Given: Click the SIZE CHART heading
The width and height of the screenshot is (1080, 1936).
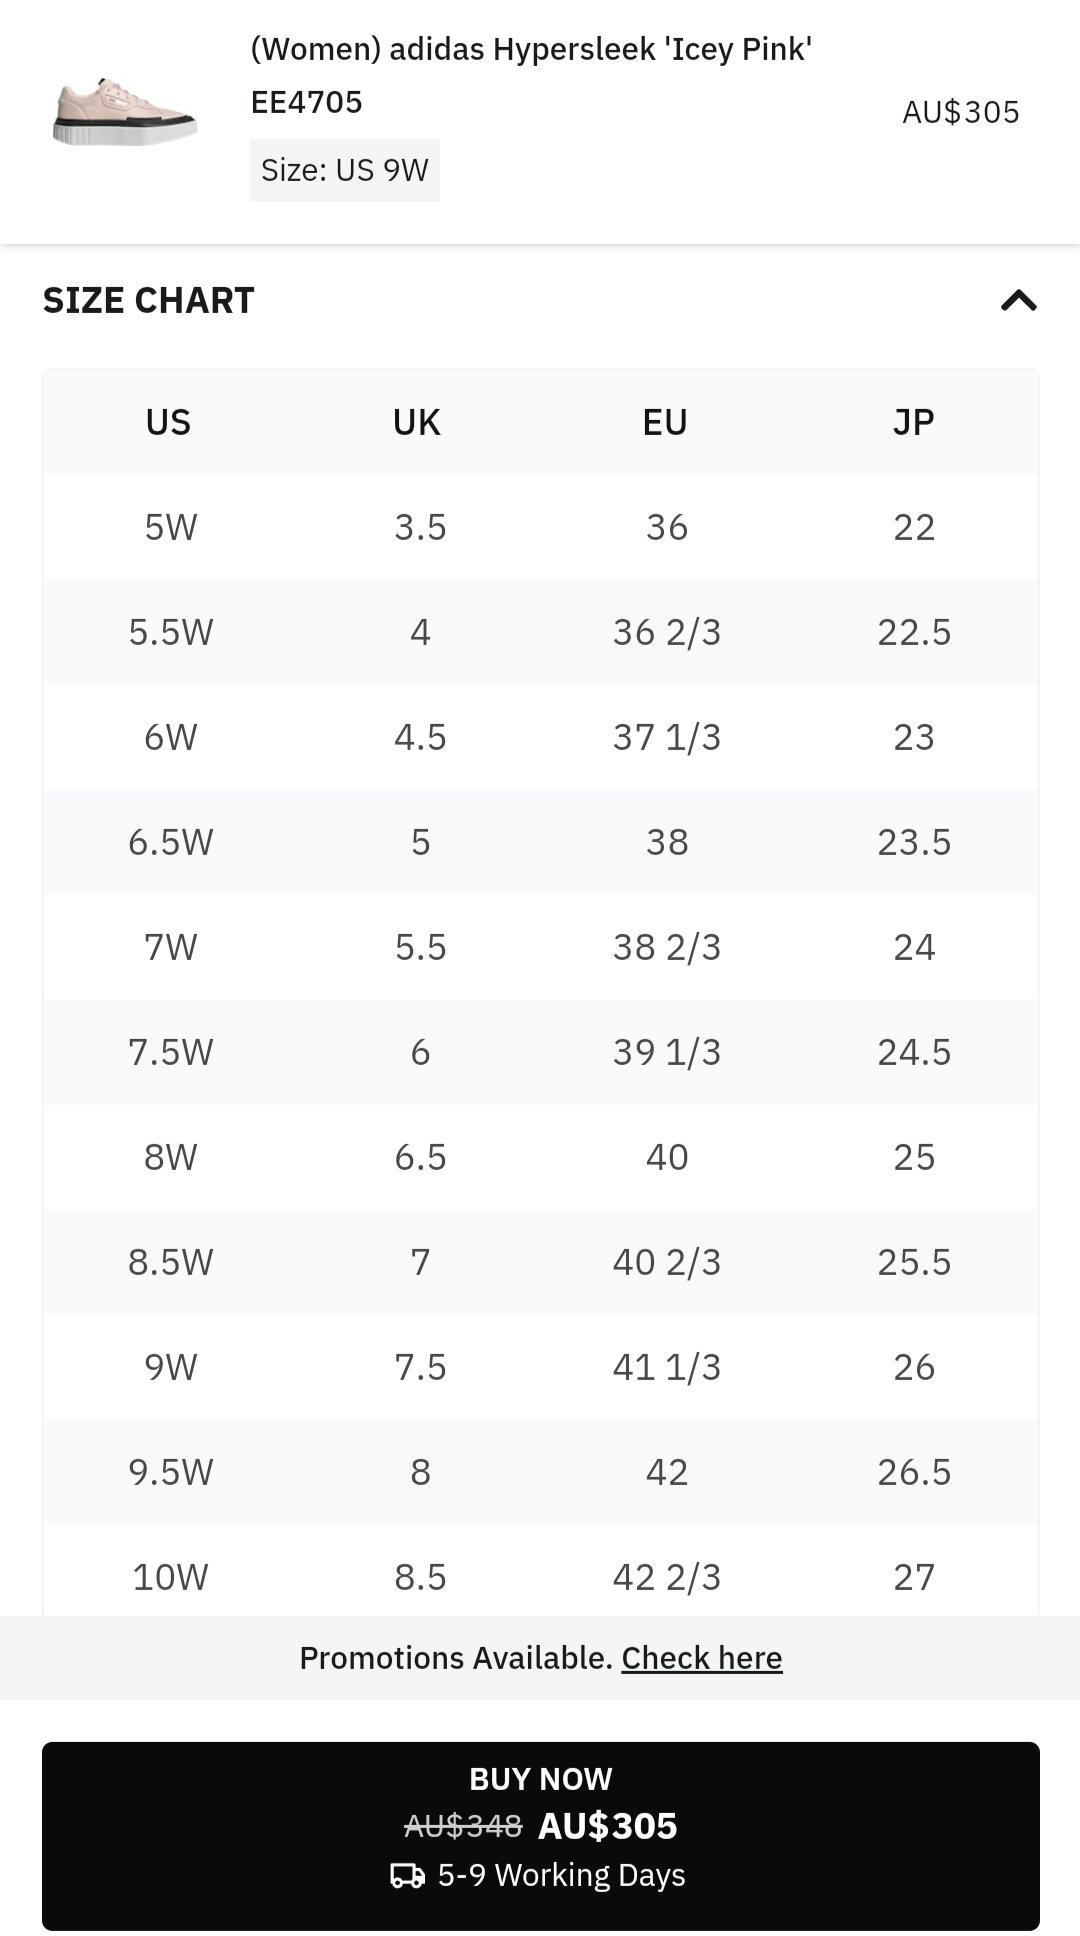Looking at the screenshot, I should (149, 300).
